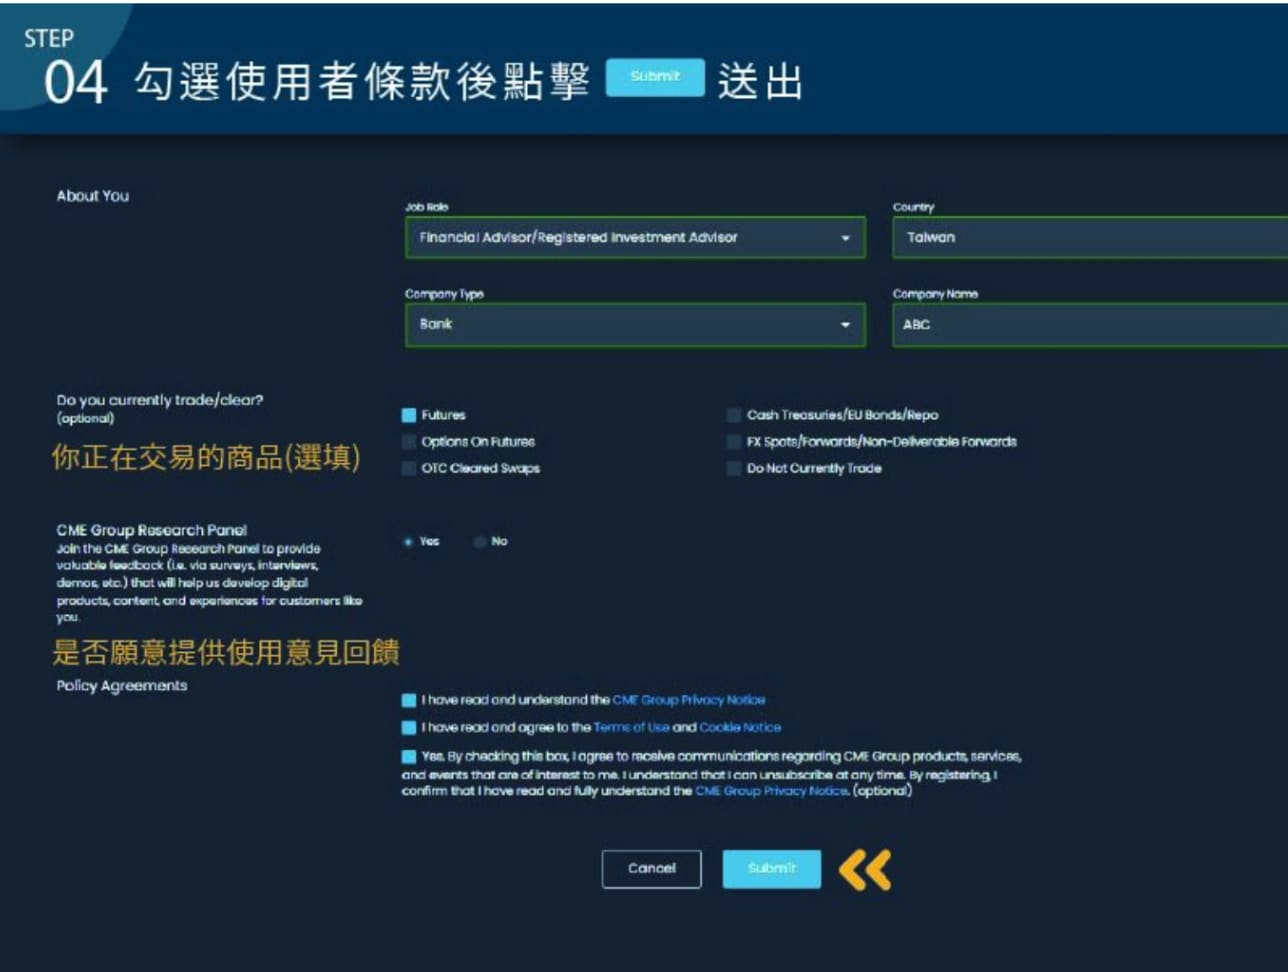Select Yes for CME Group Research Panel
The width and height of the screenshot is (1288, 972).
408,542
